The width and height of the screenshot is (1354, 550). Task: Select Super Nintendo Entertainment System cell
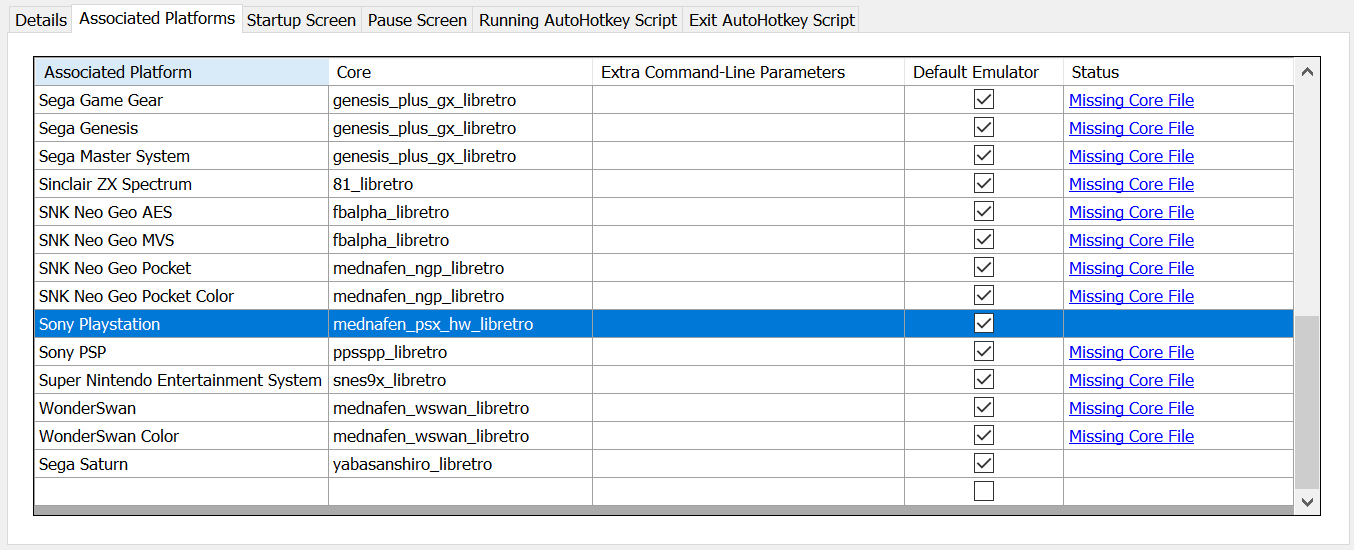pyautogui.click(x=181, y=380)
